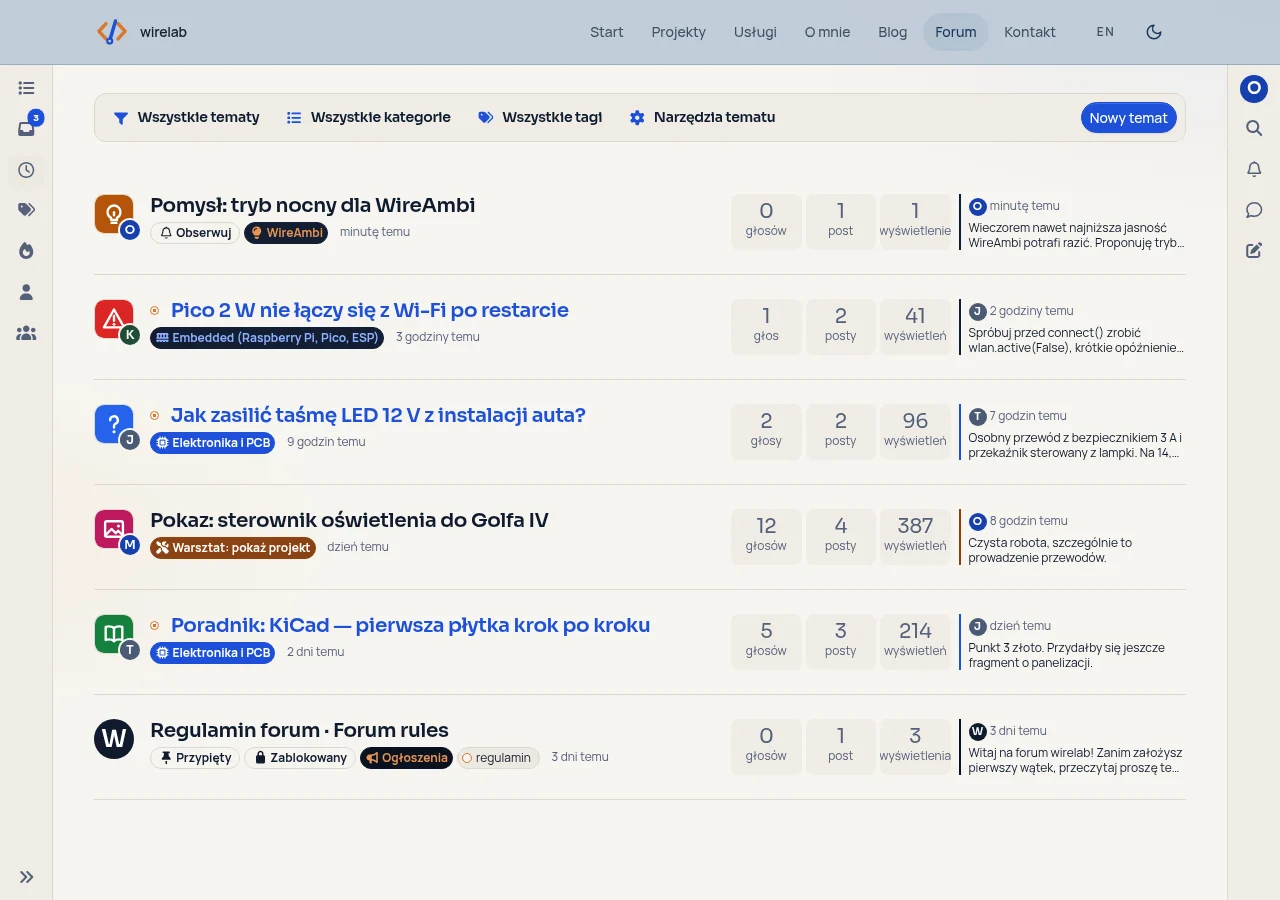Open groups icon in left sidebar
This screenshot has height=900, width=1280.
[x=26, y=333]
